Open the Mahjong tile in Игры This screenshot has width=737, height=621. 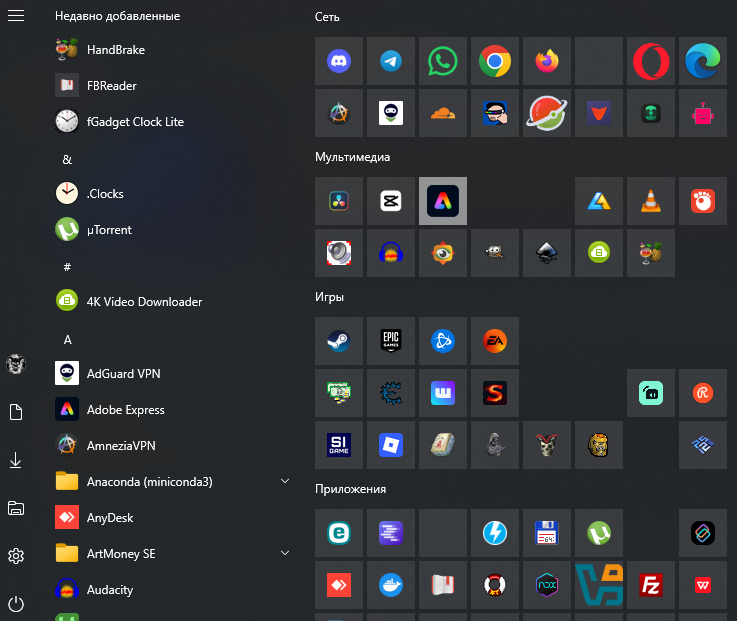pos(443,445)
